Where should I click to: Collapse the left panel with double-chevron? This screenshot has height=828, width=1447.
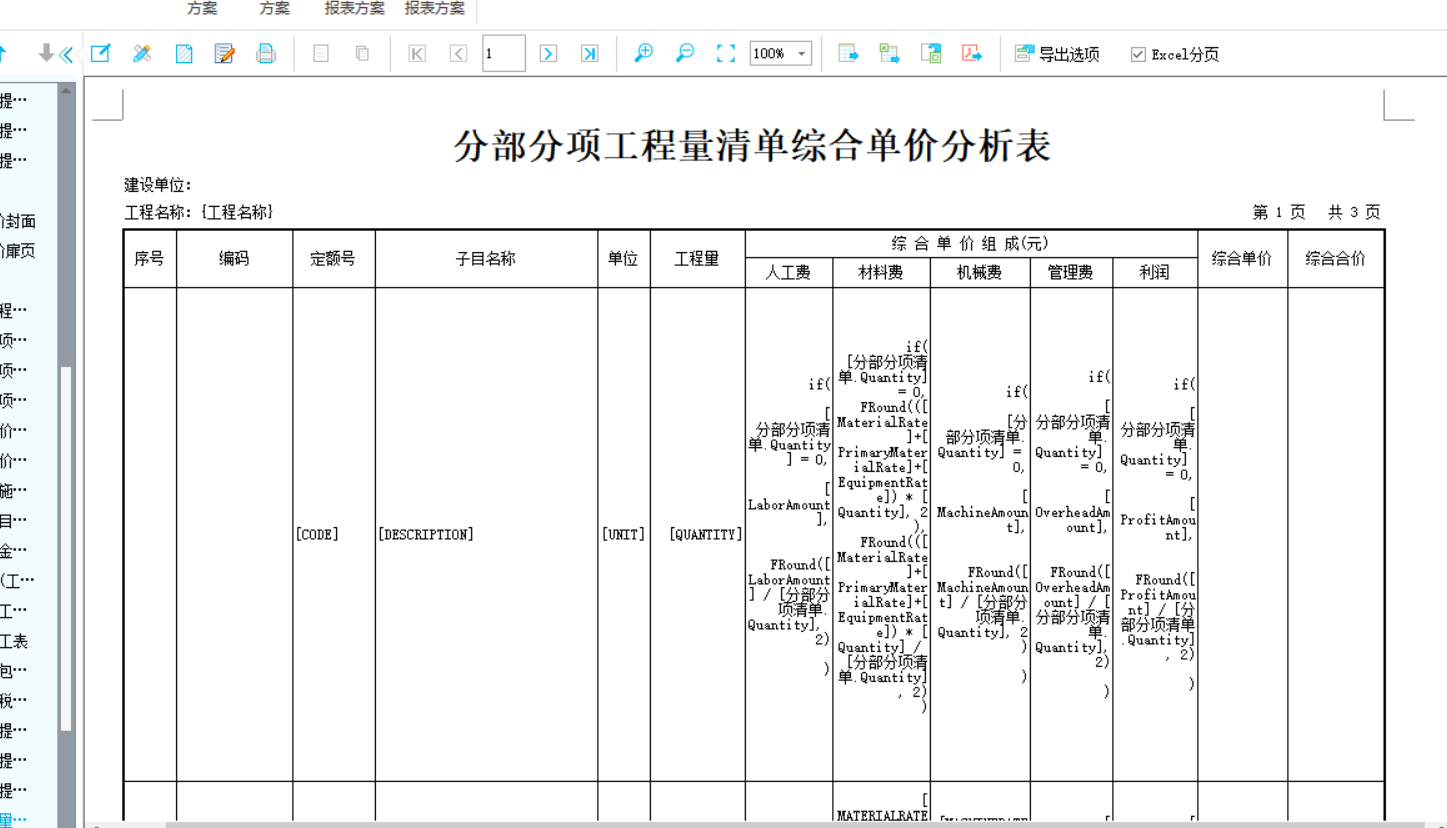pyautogui.click(x=66, y=54)
